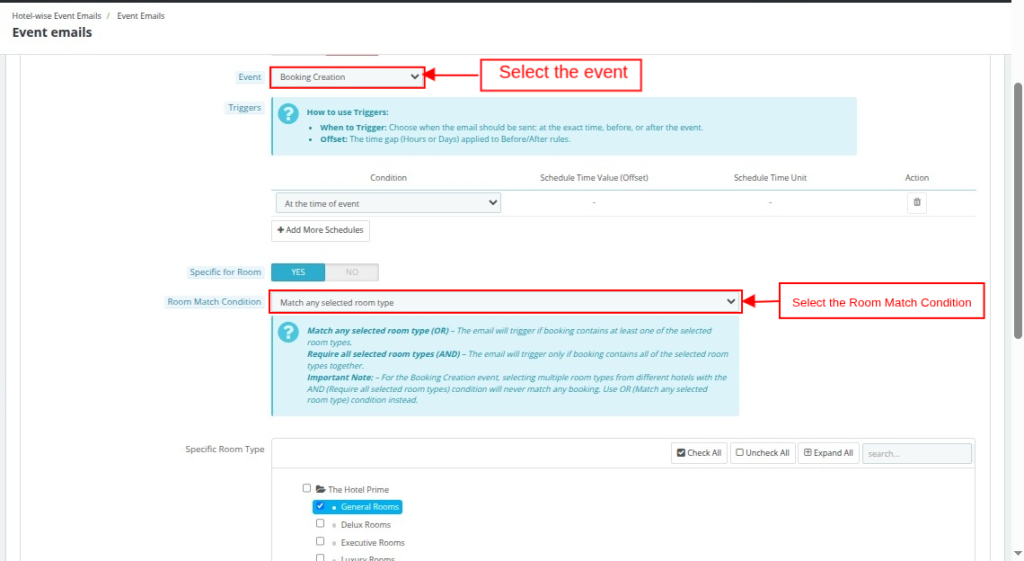Go to Hotel-wise Event Emails breadcrumb
Screen dimensions: 1024x561
(x=56, y=16)
